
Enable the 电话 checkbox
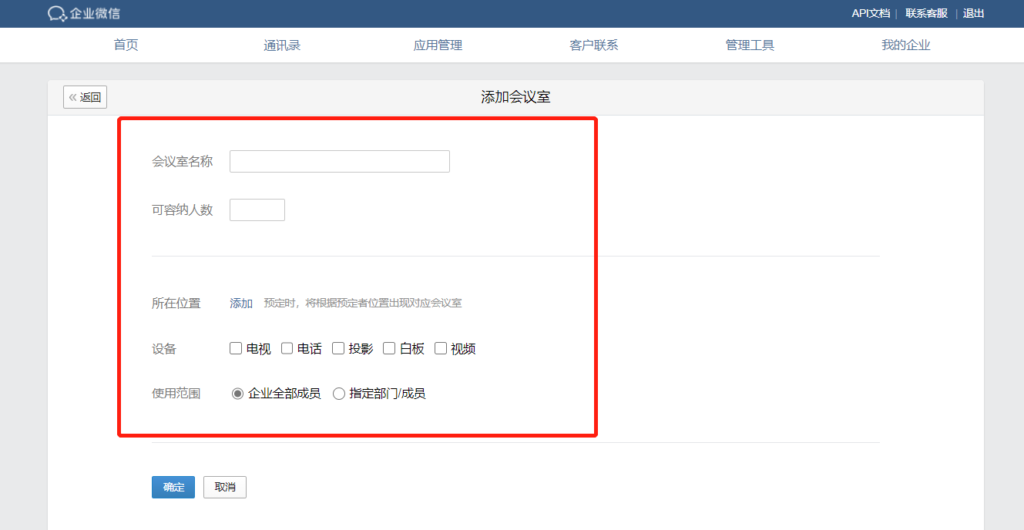[287, 349]
